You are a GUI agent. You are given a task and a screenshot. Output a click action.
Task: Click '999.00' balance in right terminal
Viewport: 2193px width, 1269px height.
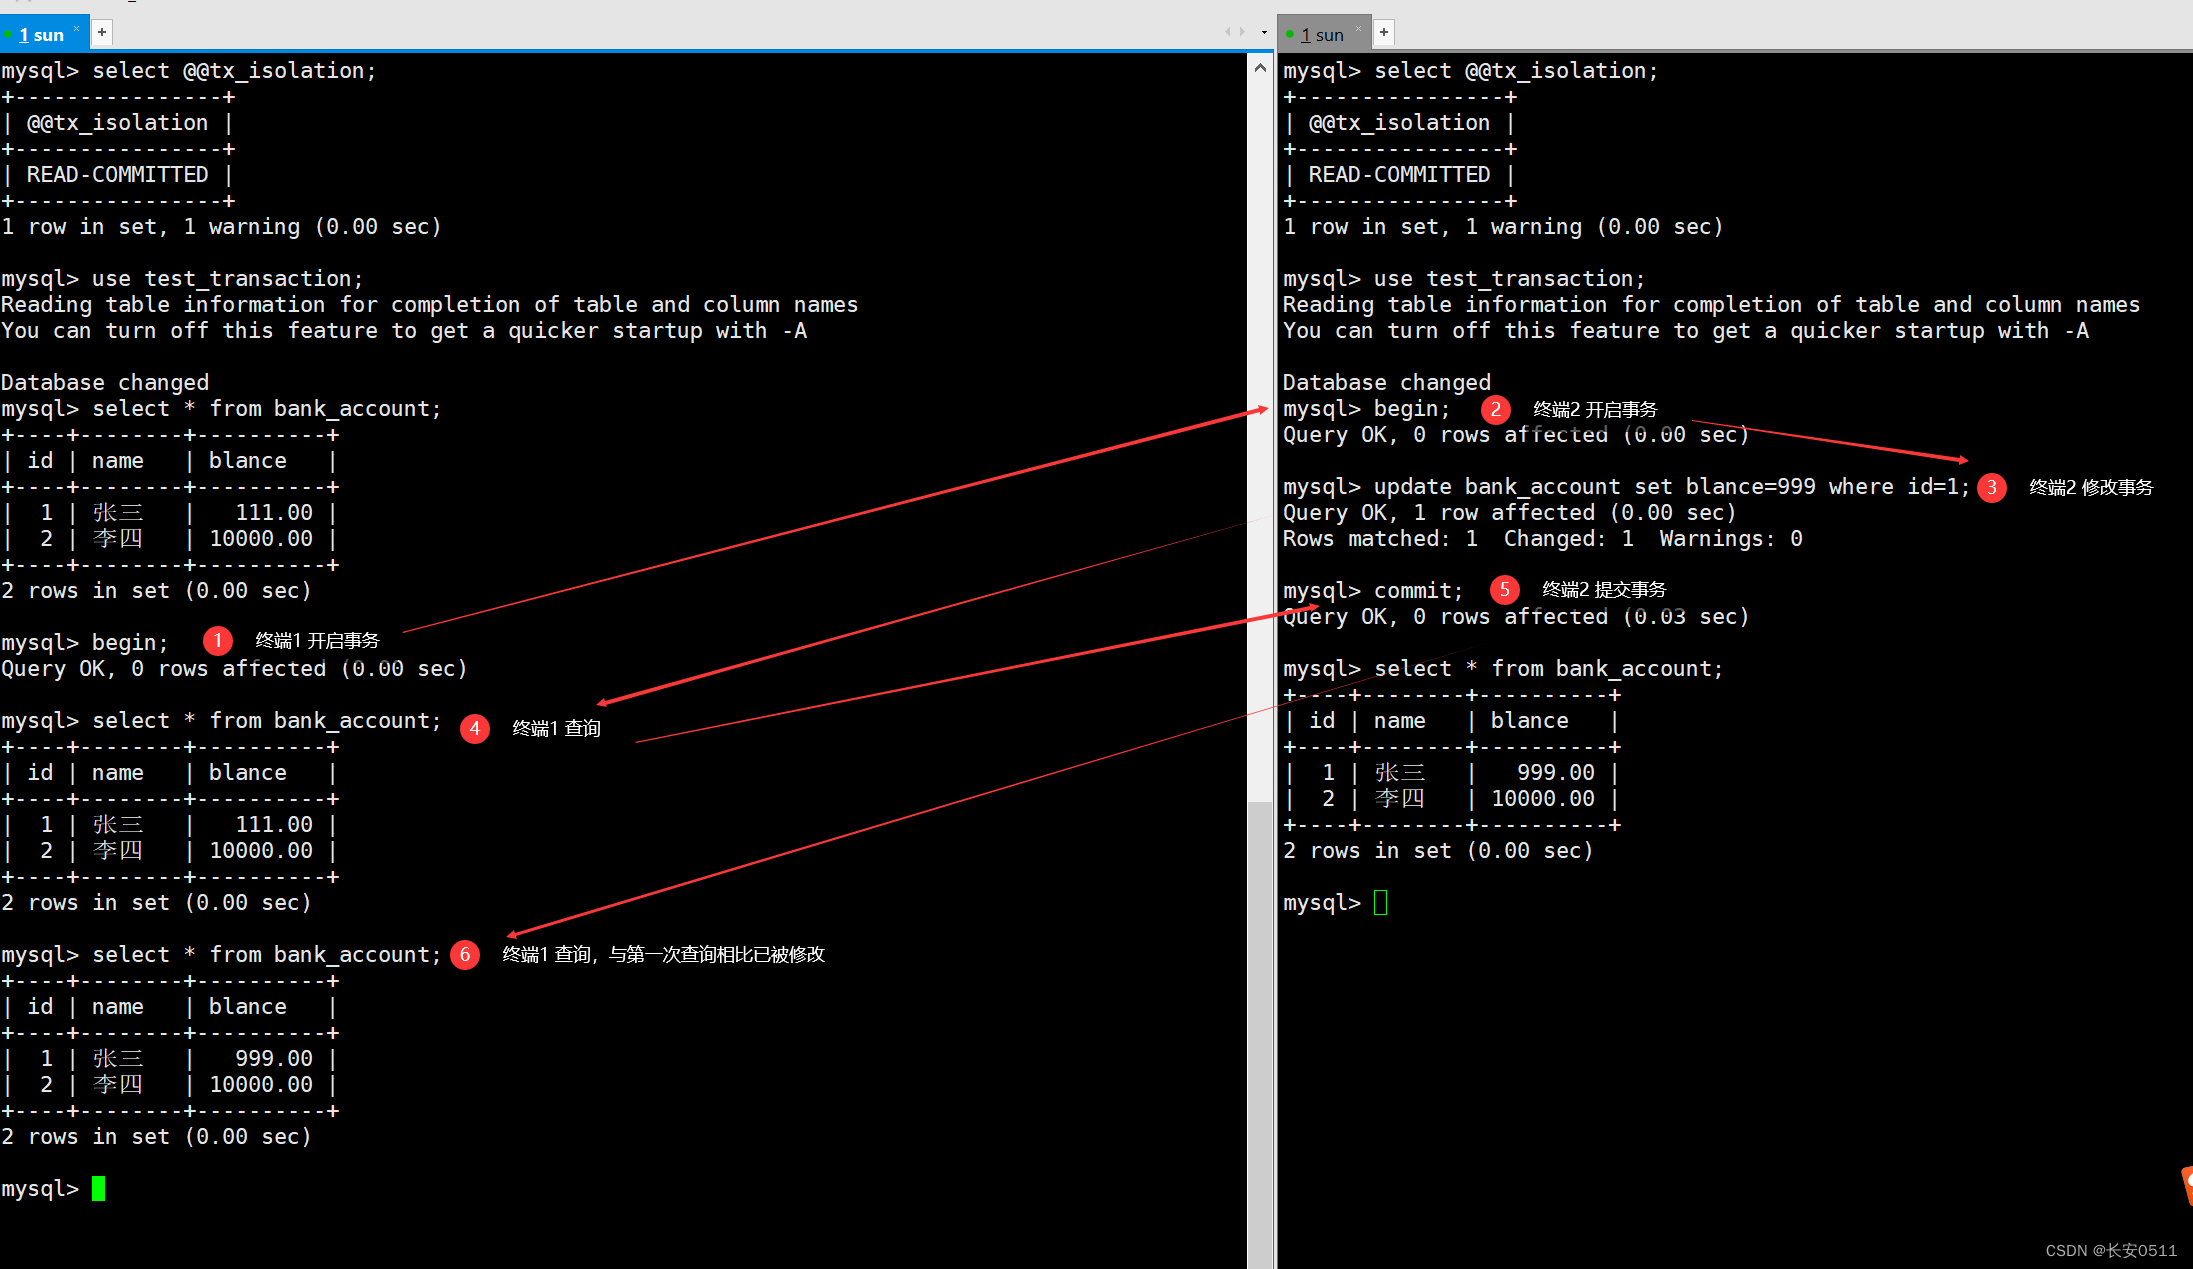click(x=1556, y=773)
